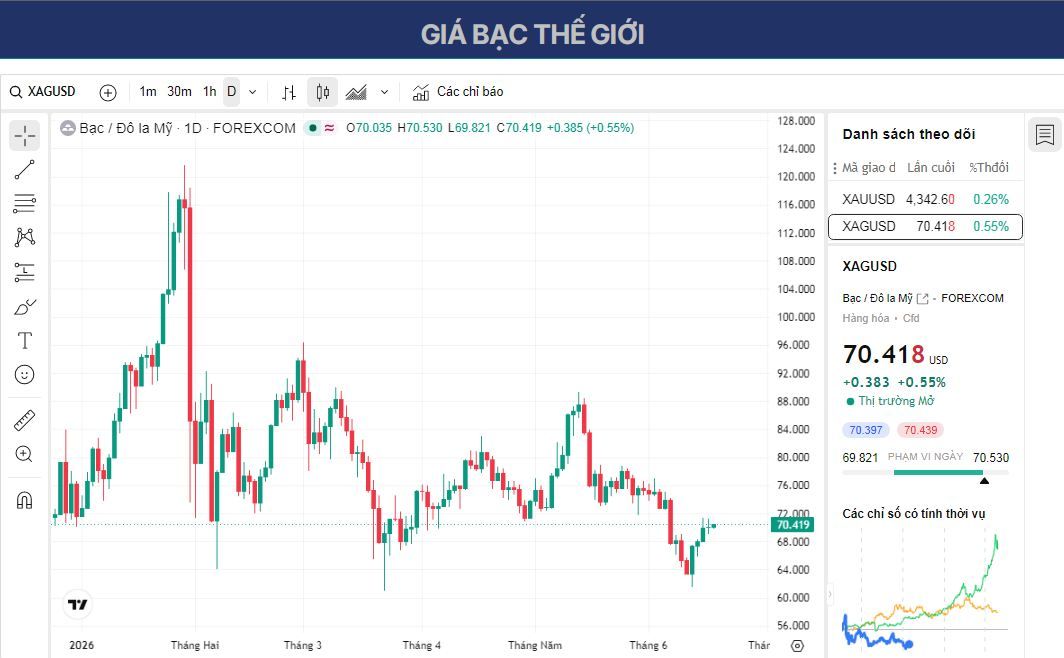The width and height of the screenshot is (1064, 658).
Task: Select XAUUSD in the watchlist
Action: [x=926, y=199]
